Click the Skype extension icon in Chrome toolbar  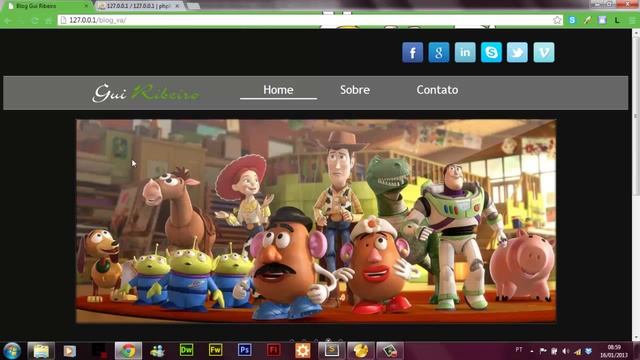pos(572,20)
